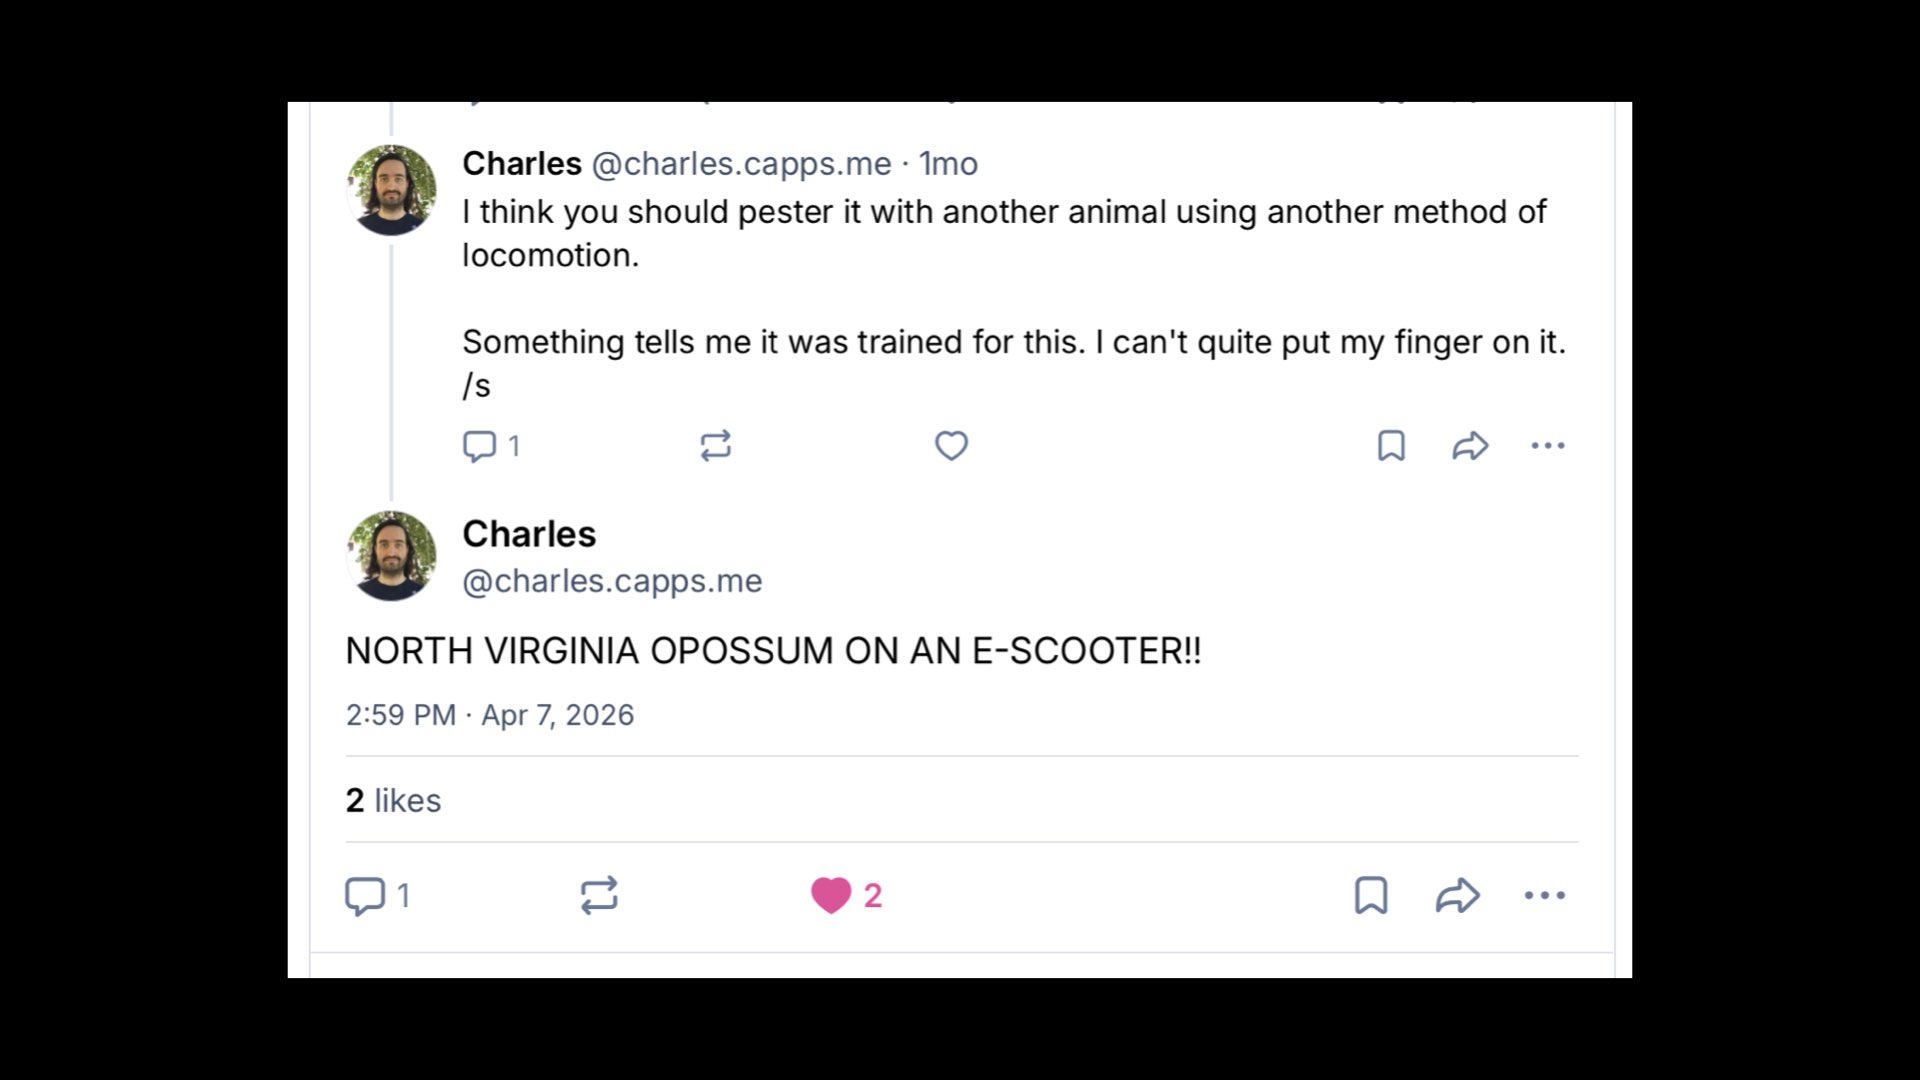Screen dimensions: 1920x1080
Task: Open replies on the locomotion reply post
Action: click(x=491, y=446)
